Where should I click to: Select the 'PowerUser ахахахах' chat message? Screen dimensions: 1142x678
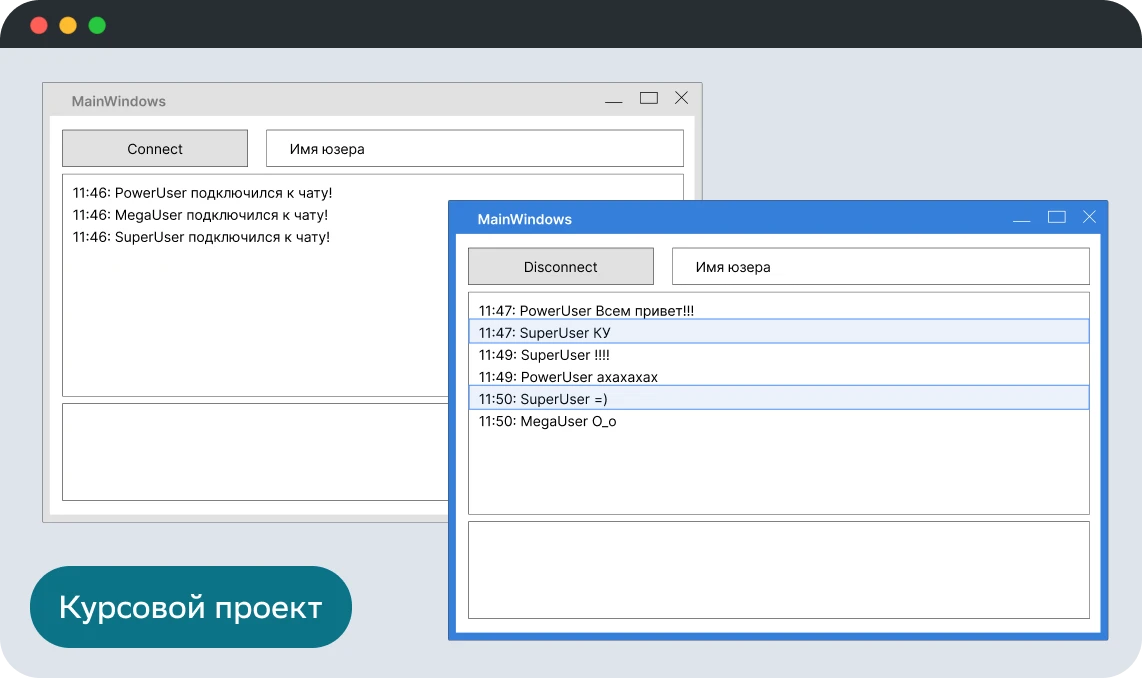click(x=568, y=377)
